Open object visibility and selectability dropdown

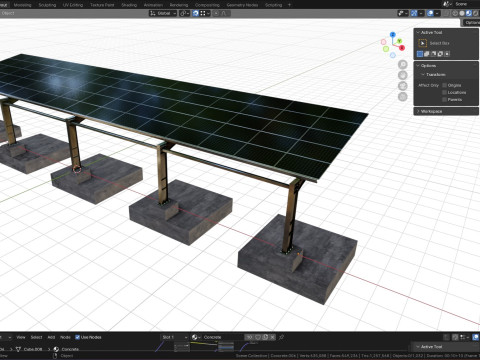coord(403,13)
